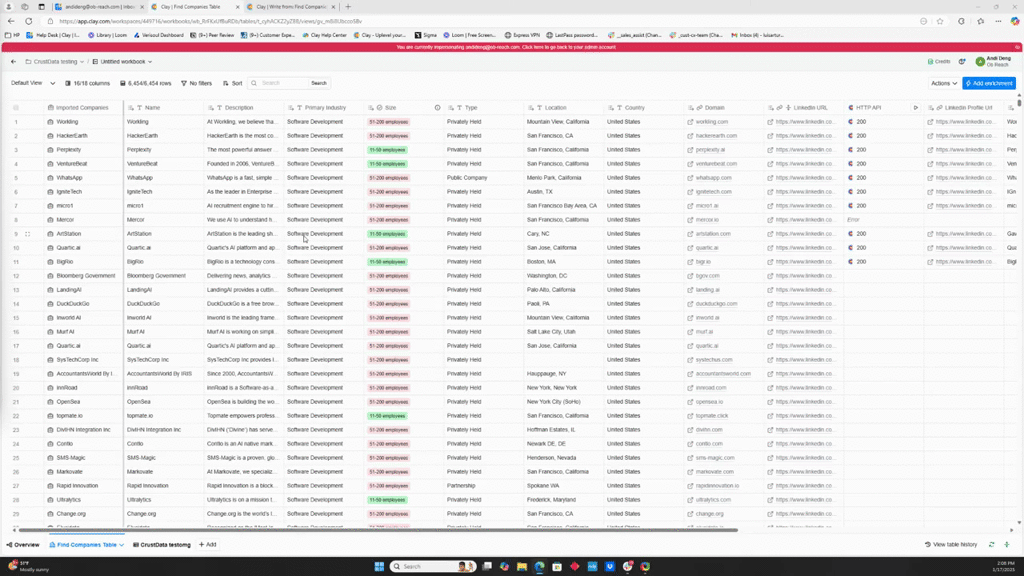Expand the Untitled workbook dropdown in breadcrumb
This screenshot has width=1024, height=576.
tap(122, 62)
